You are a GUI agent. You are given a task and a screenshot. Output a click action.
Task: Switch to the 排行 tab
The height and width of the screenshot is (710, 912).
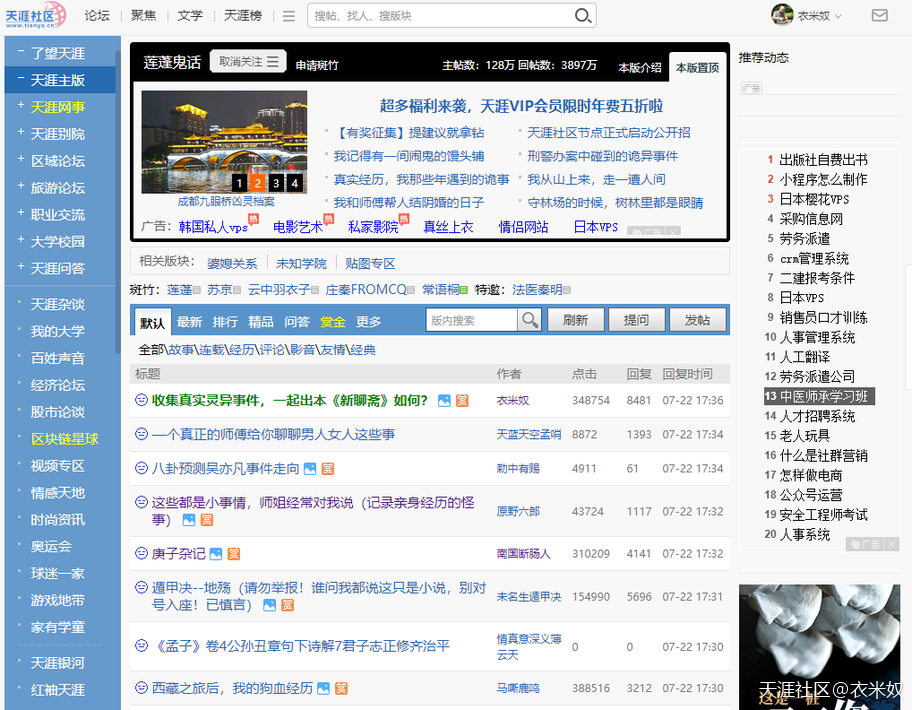pyautogui.click(x=225, y=322)
